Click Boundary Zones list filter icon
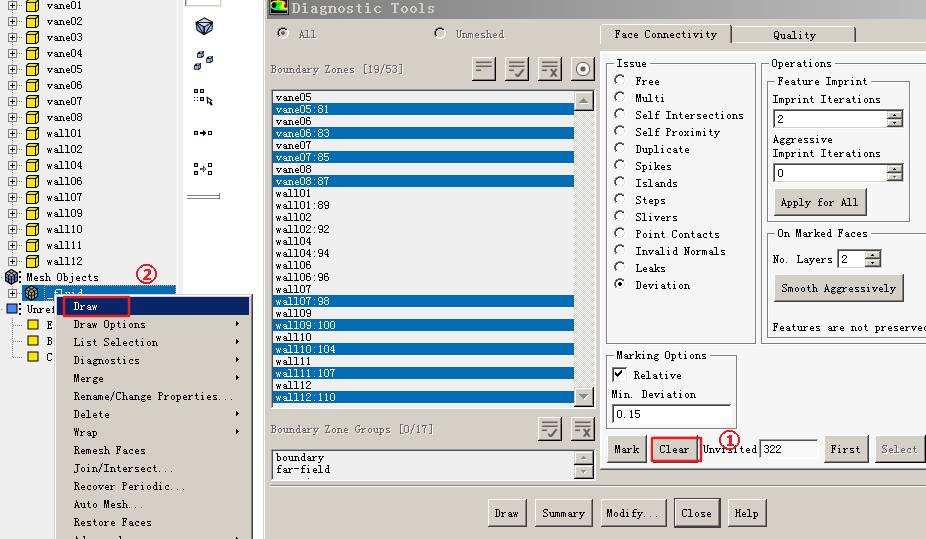The width and height of the screenshot is (926, 539). (x=484, y=69)
